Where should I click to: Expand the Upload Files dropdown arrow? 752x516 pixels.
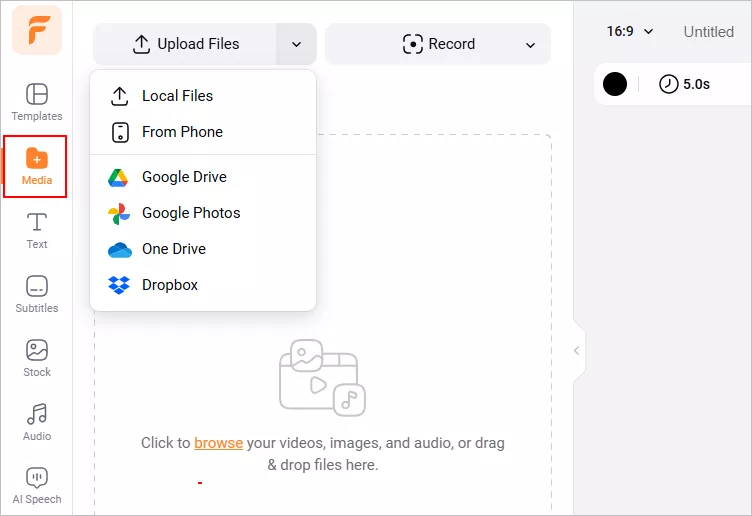point(296,44)
